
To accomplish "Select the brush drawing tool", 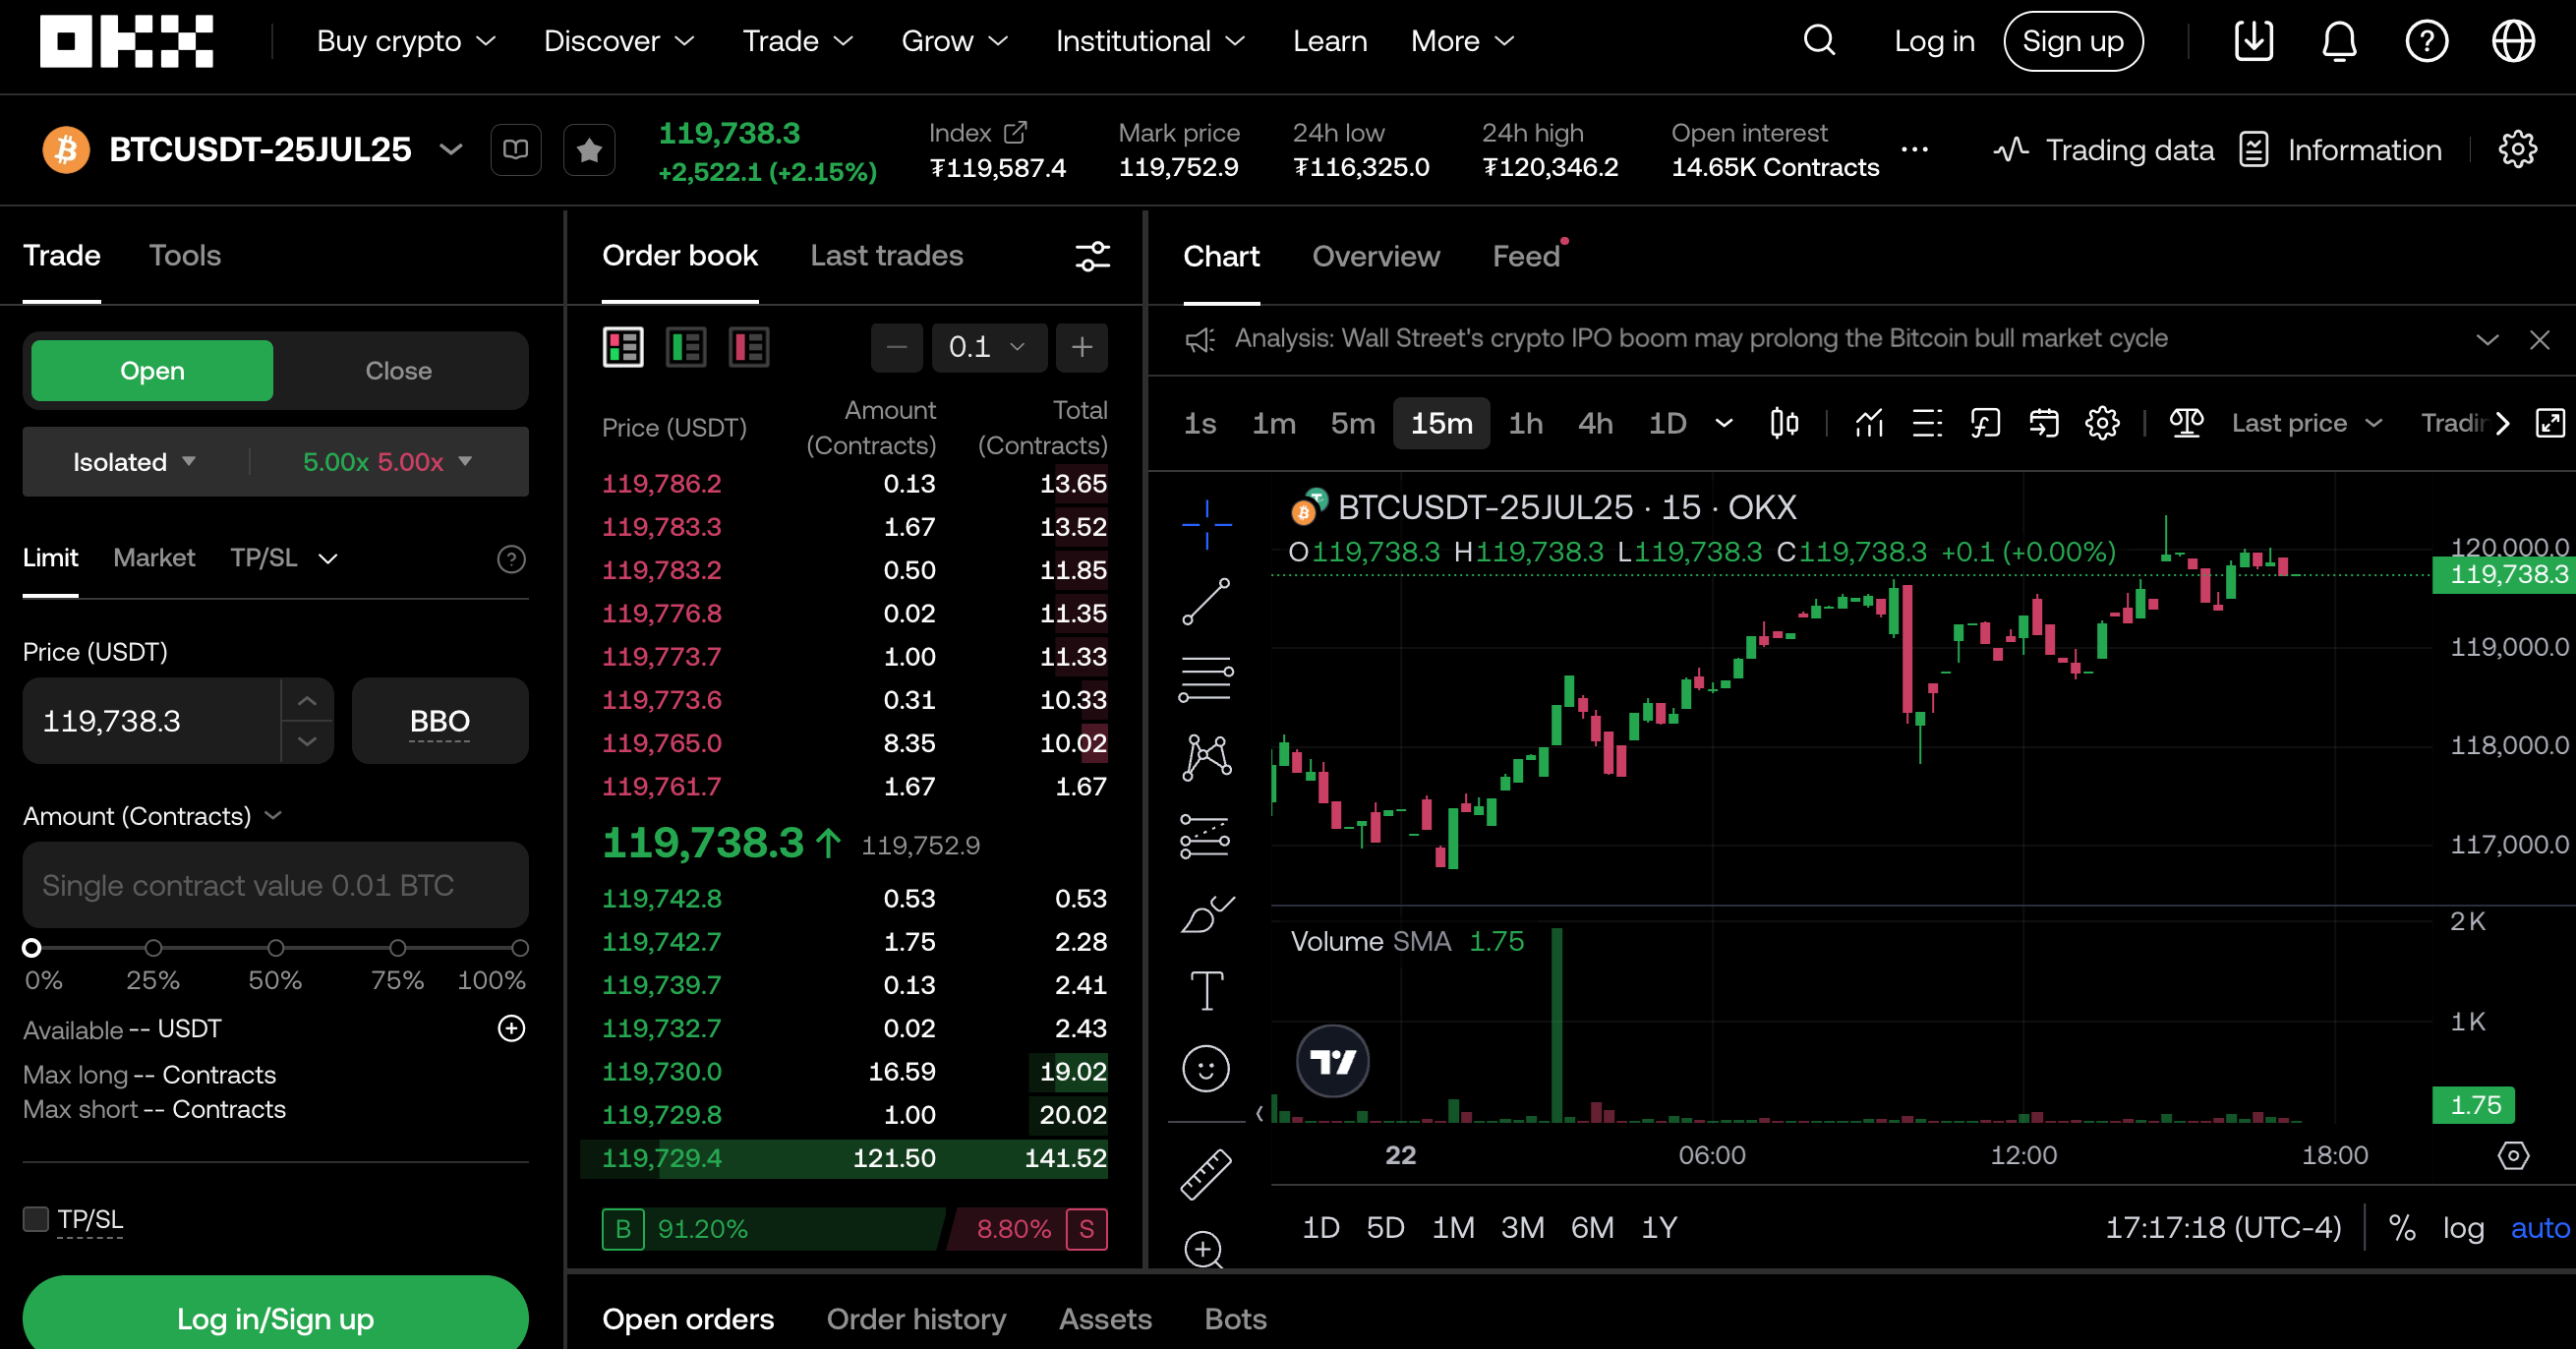I will (1206, 914).
